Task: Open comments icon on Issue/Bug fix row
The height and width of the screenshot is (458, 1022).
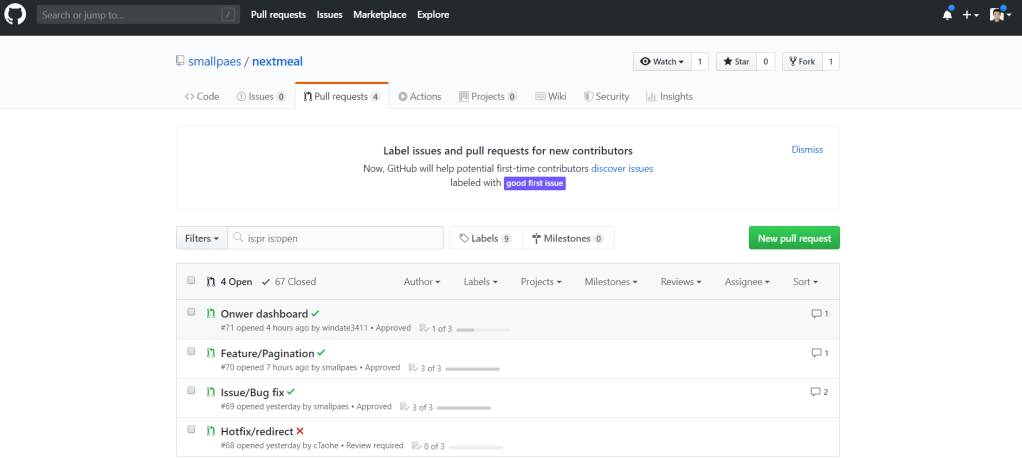Action: tap(816, 391)
